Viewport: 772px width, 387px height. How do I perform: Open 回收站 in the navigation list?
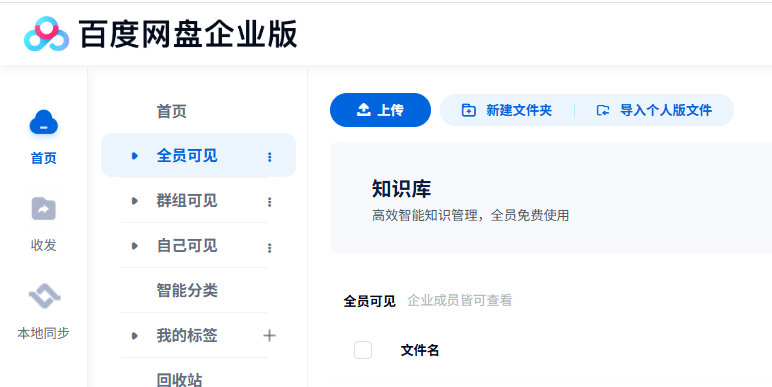pyautogui.click(x=179, y=380)
